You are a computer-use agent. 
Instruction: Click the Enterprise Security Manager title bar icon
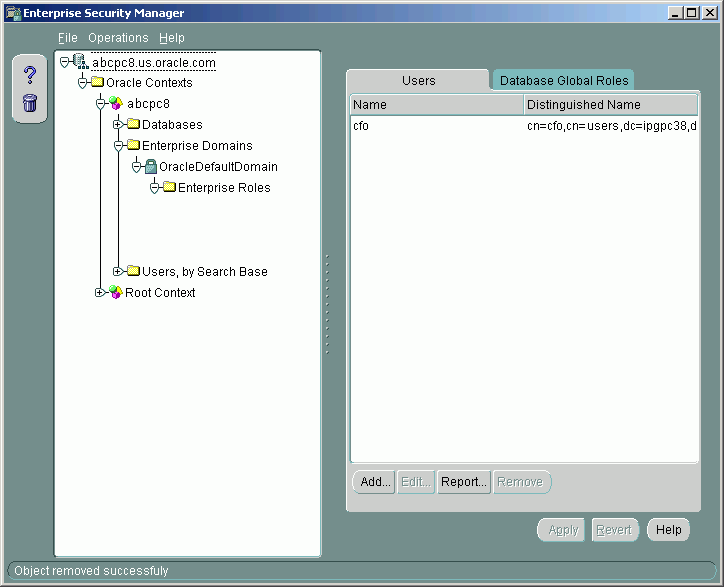pos(13,13)
